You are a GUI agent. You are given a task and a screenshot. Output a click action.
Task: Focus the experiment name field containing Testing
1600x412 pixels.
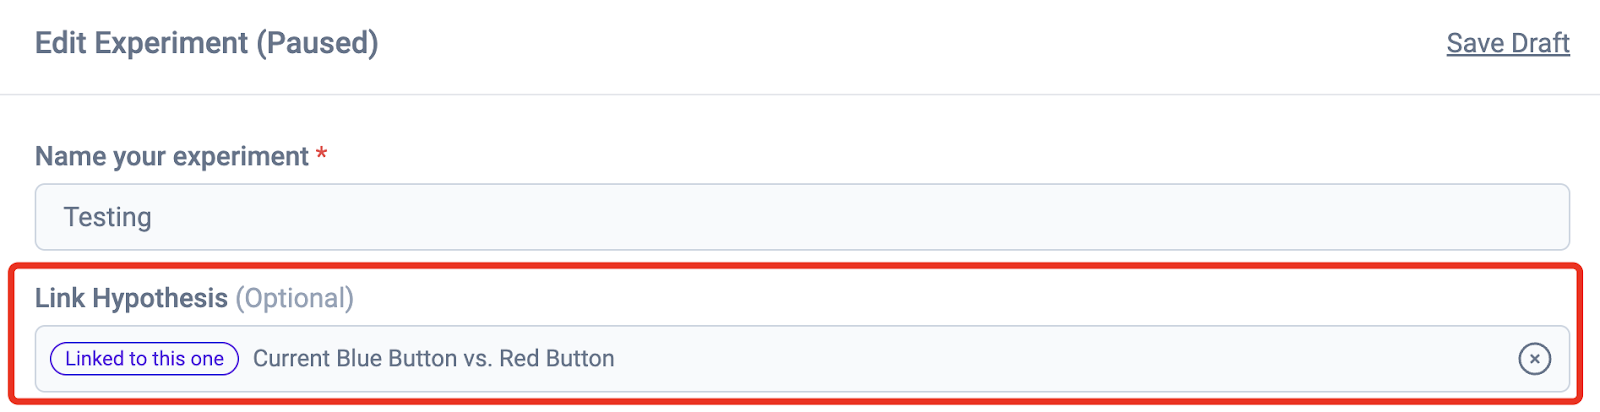point(802,217)
